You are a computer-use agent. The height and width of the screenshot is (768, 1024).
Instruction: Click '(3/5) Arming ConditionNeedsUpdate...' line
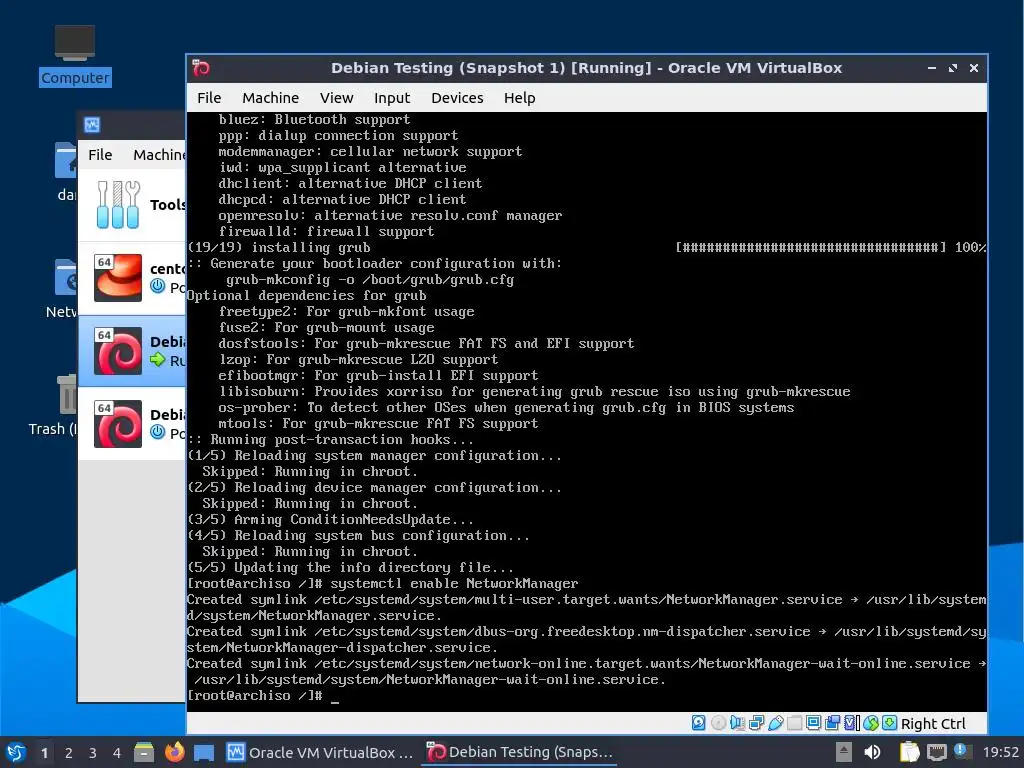pos(330,519)
